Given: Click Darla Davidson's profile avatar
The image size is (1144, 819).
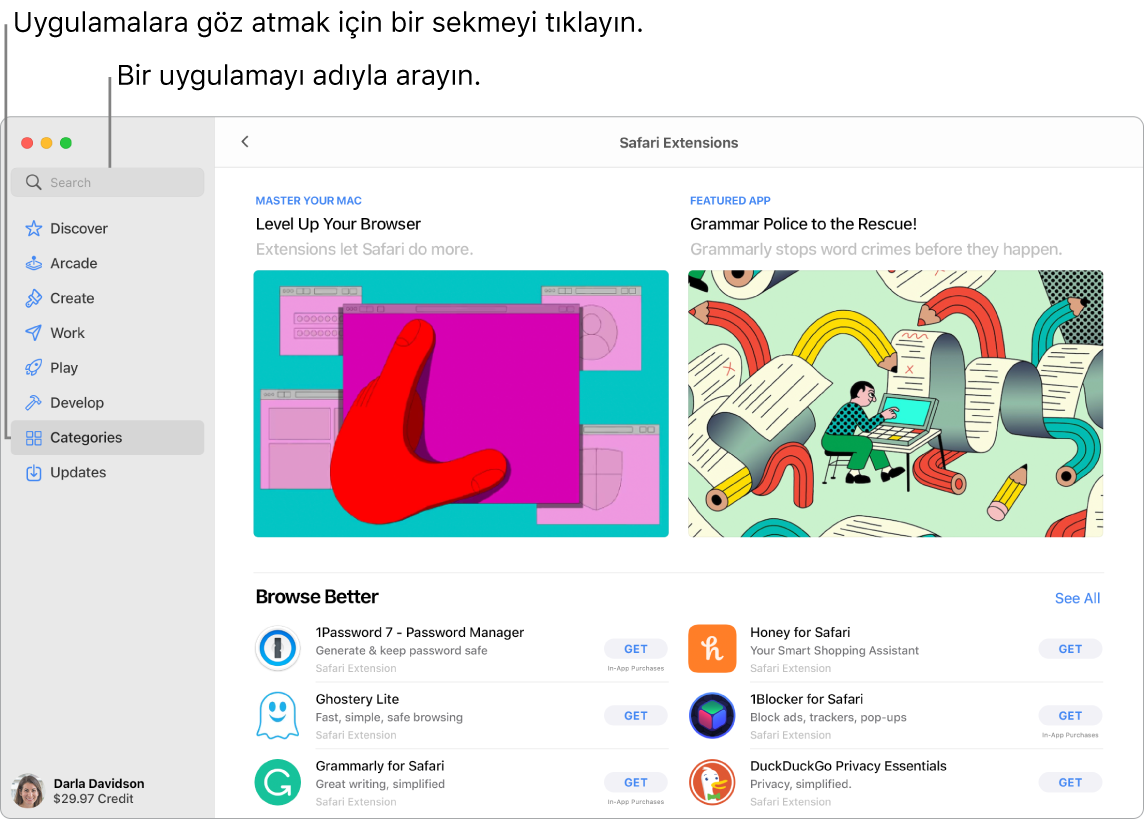Looking at the screenshot, I should point(28,791).
